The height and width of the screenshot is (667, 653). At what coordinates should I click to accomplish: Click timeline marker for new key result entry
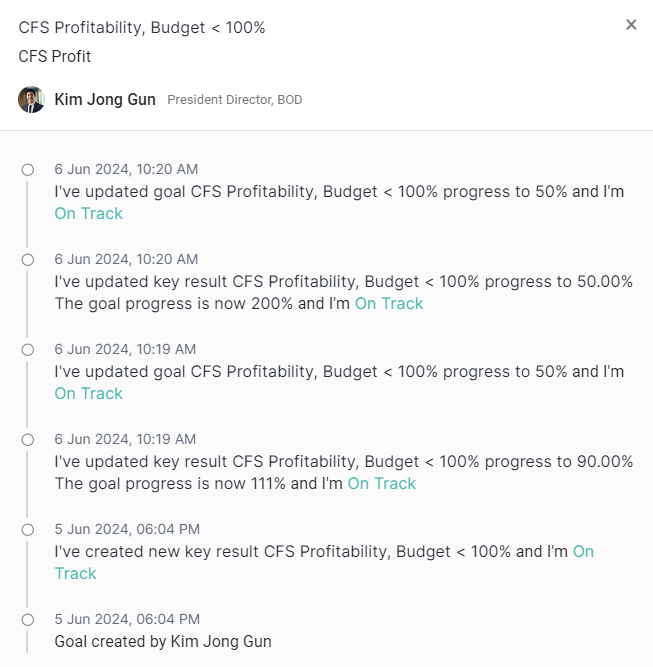(28, 530)
